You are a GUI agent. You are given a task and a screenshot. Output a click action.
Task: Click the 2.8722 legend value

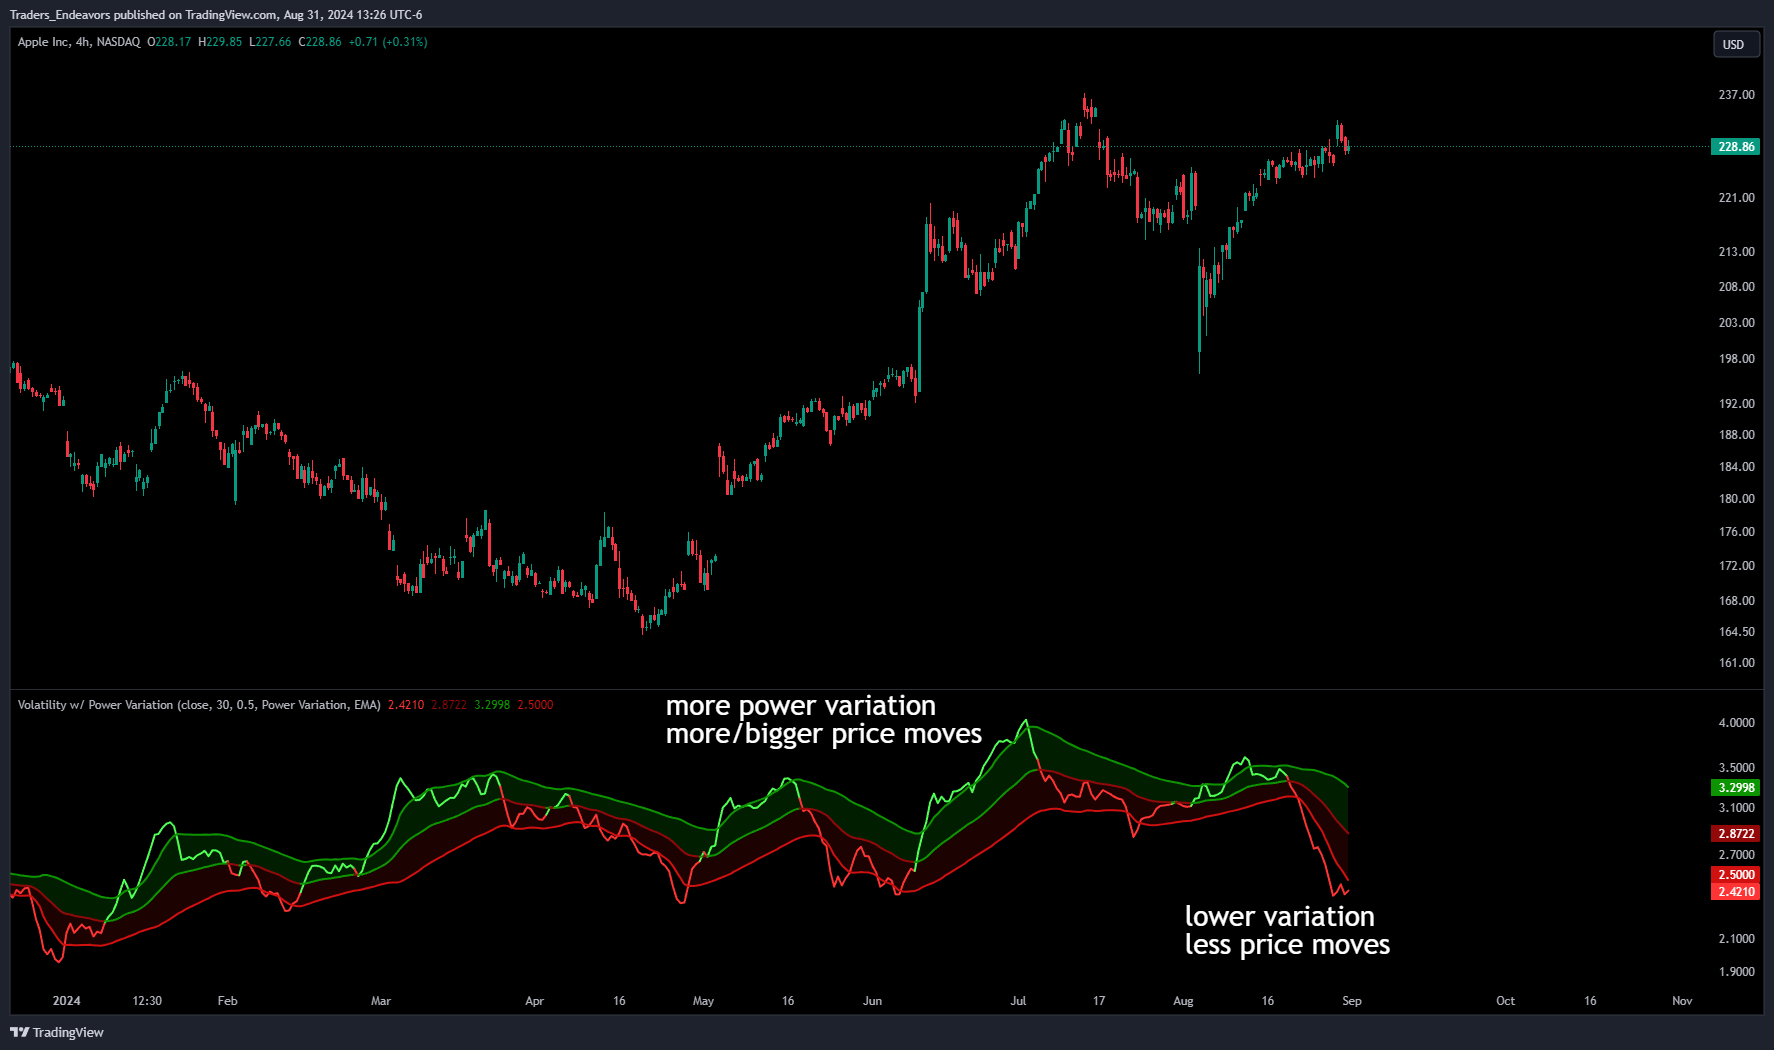point(449,705)
